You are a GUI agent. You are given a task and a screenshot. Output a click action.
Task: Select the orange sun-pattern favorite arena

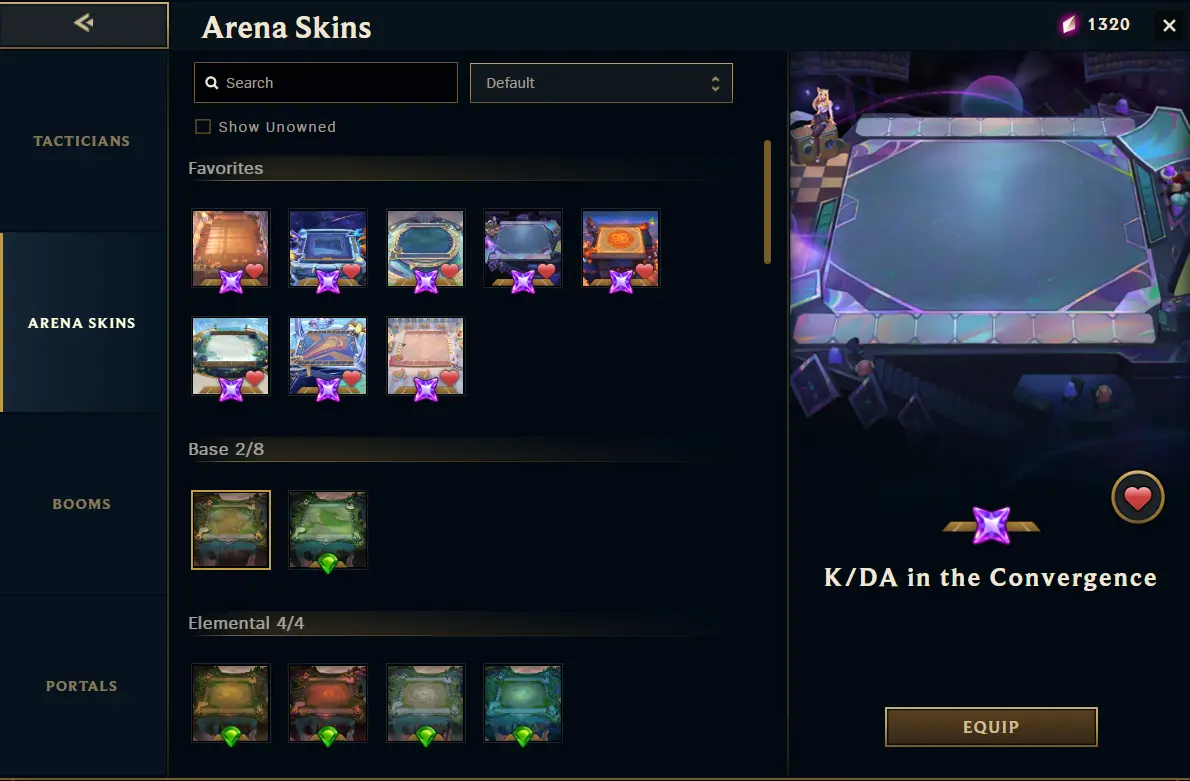[x=621, y=249]
